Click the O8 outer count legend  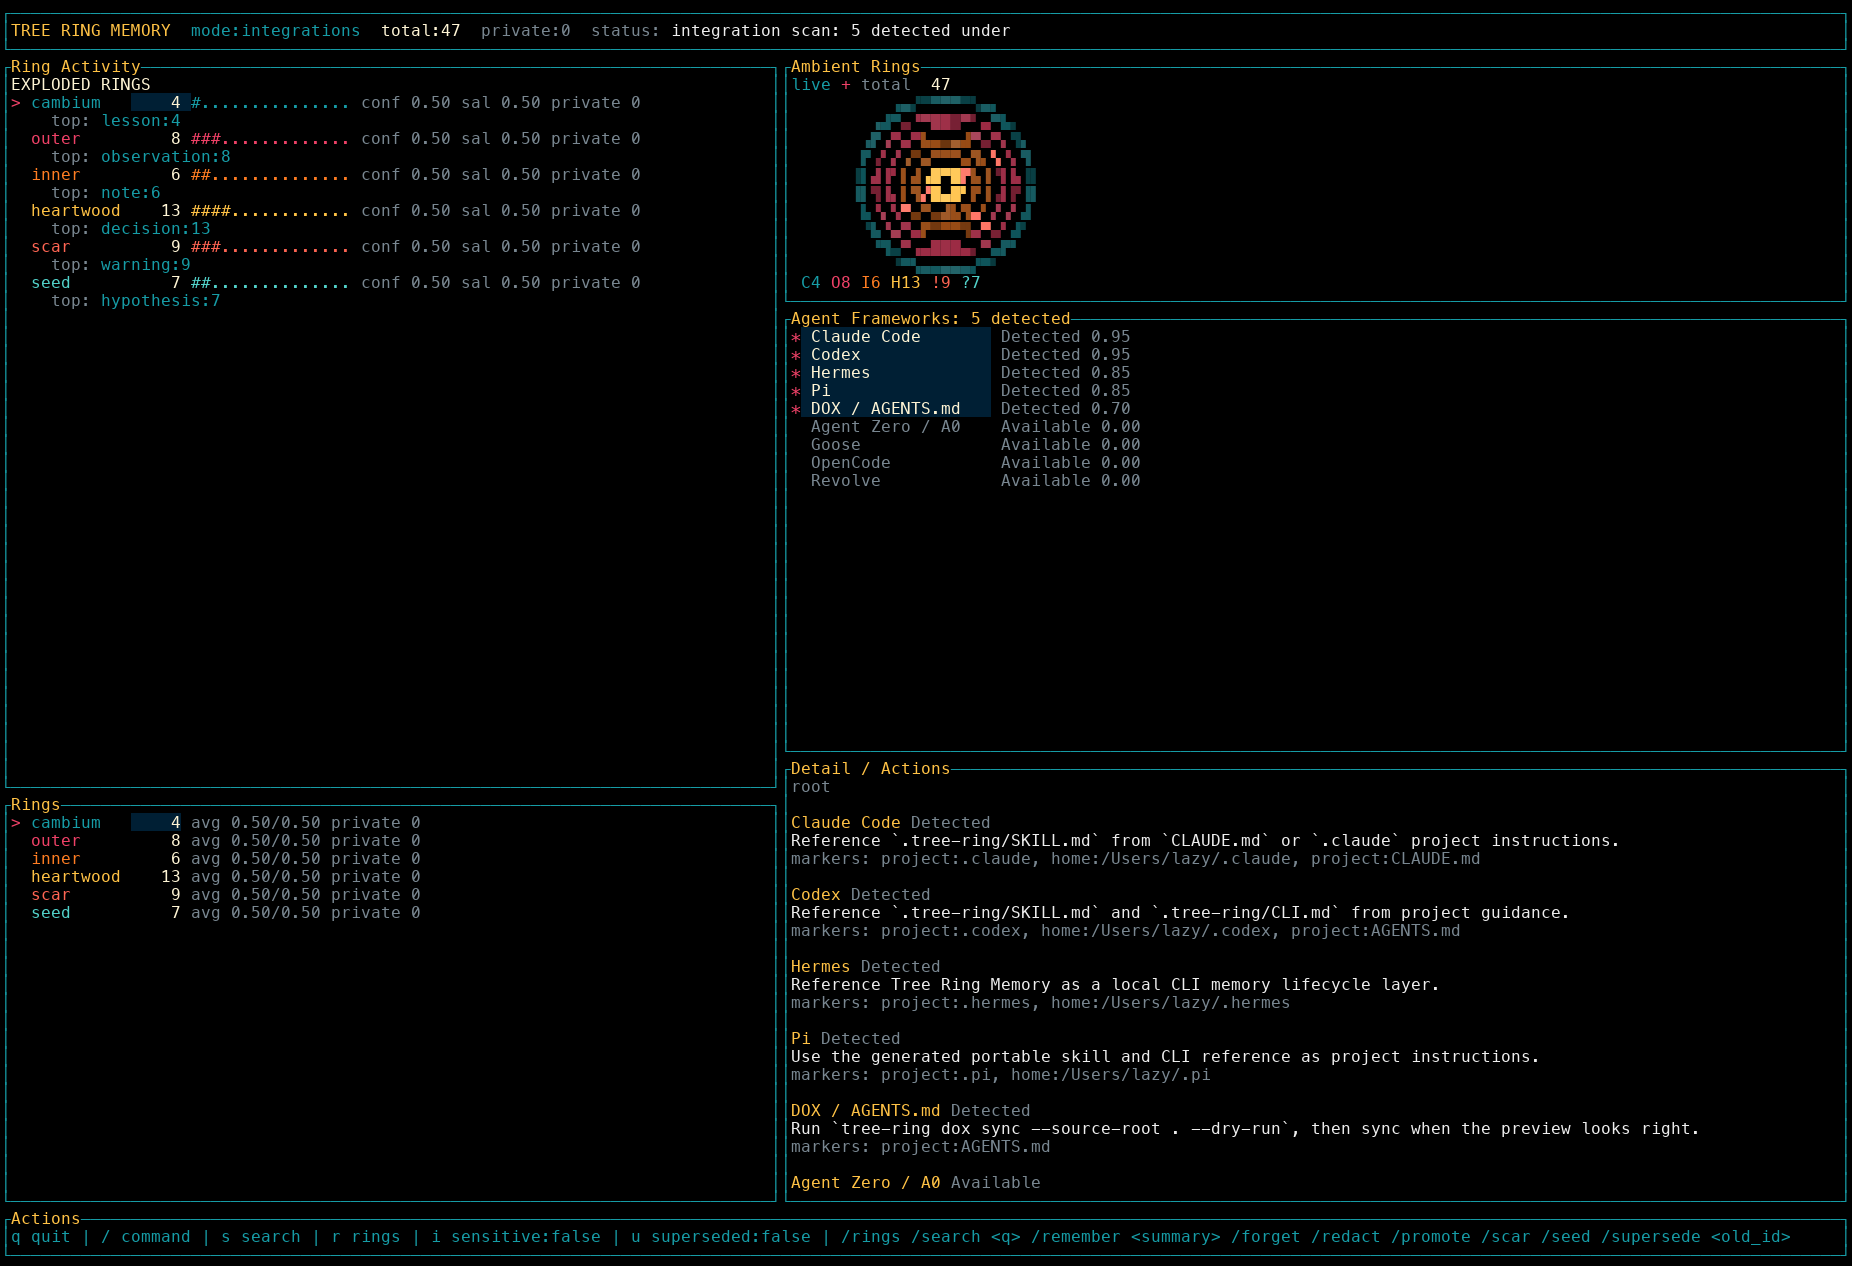pos(841,283)
